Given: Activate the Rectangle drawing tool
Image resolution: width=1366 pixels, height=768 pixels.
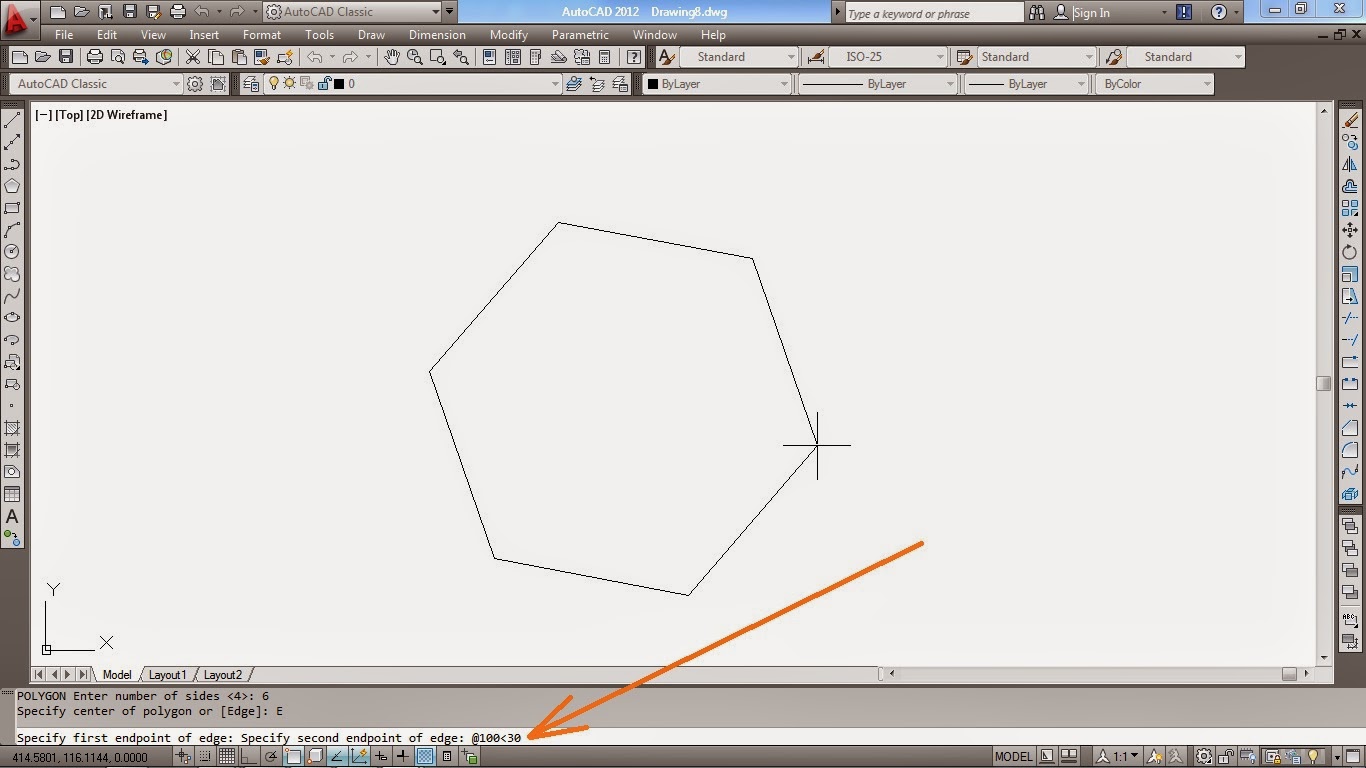Looking at the screenshot, I should pyautogui.click(x=12, y=207).
